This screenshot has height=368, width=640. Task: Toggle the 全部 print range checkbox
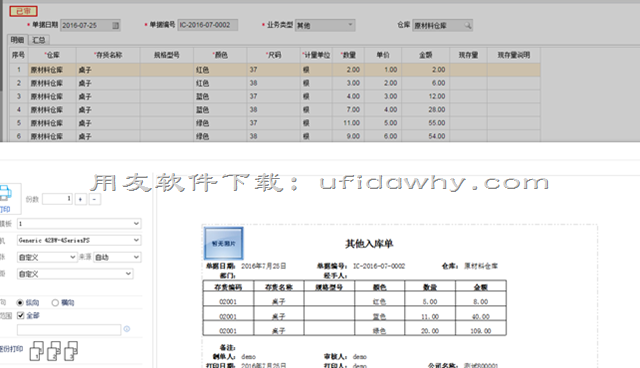[21, 315]
